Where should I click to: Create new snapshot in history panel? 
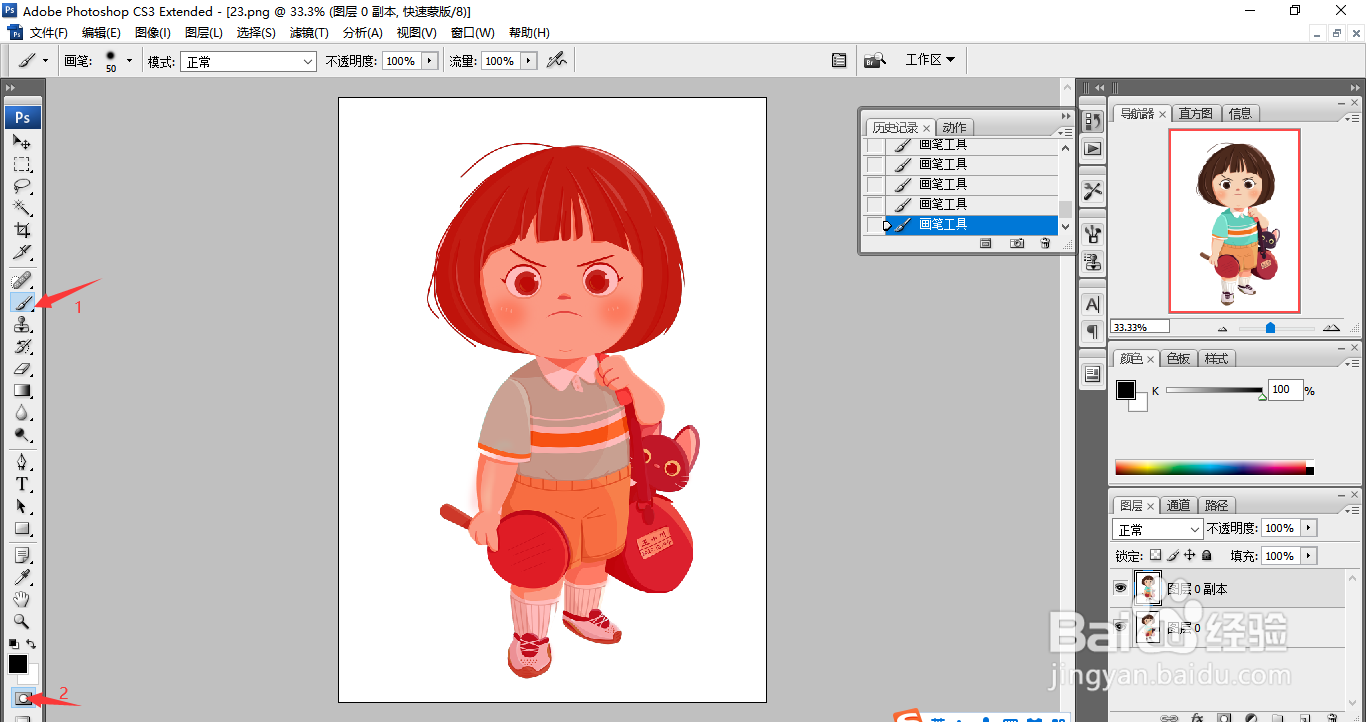point(1016,243)
